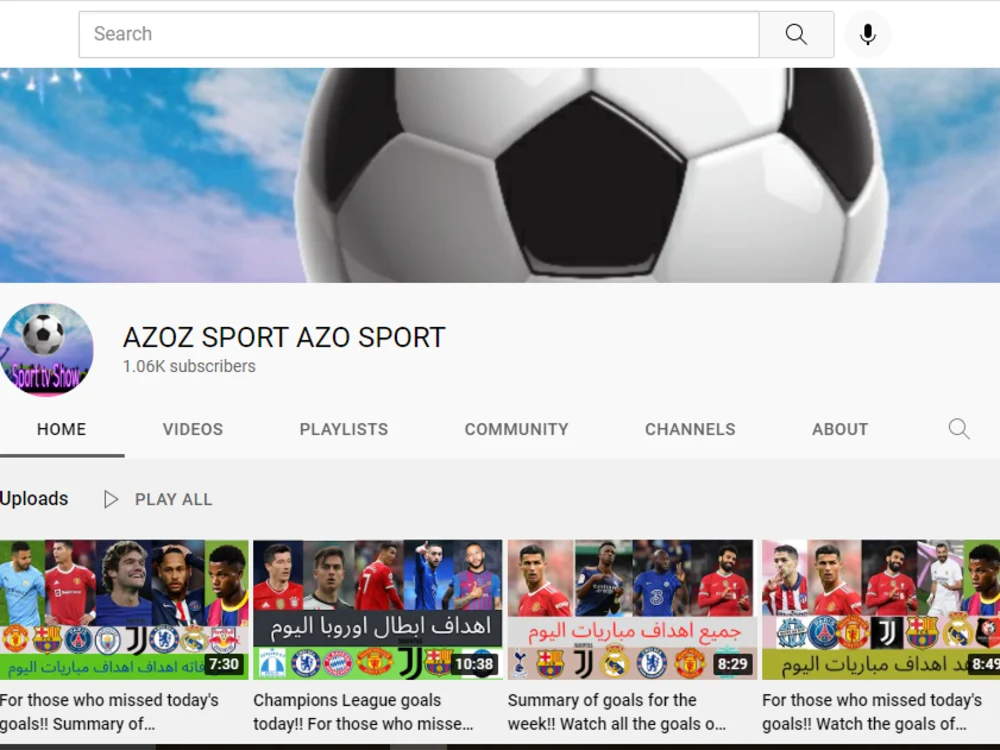1000x750 pixels.
Task: Click the PLAY ALL button
Action: coord(158,499)
